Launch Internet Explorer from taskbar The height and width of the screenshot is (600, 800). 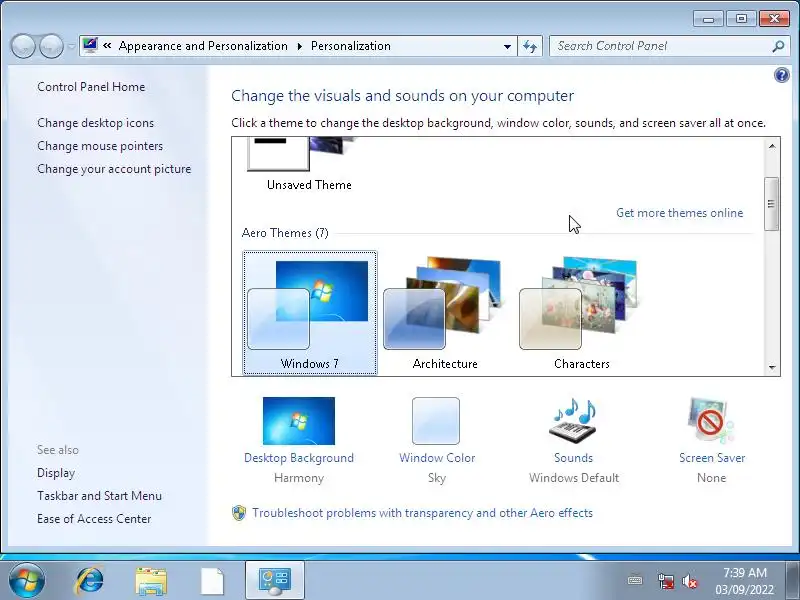click(x=90, y=581)
